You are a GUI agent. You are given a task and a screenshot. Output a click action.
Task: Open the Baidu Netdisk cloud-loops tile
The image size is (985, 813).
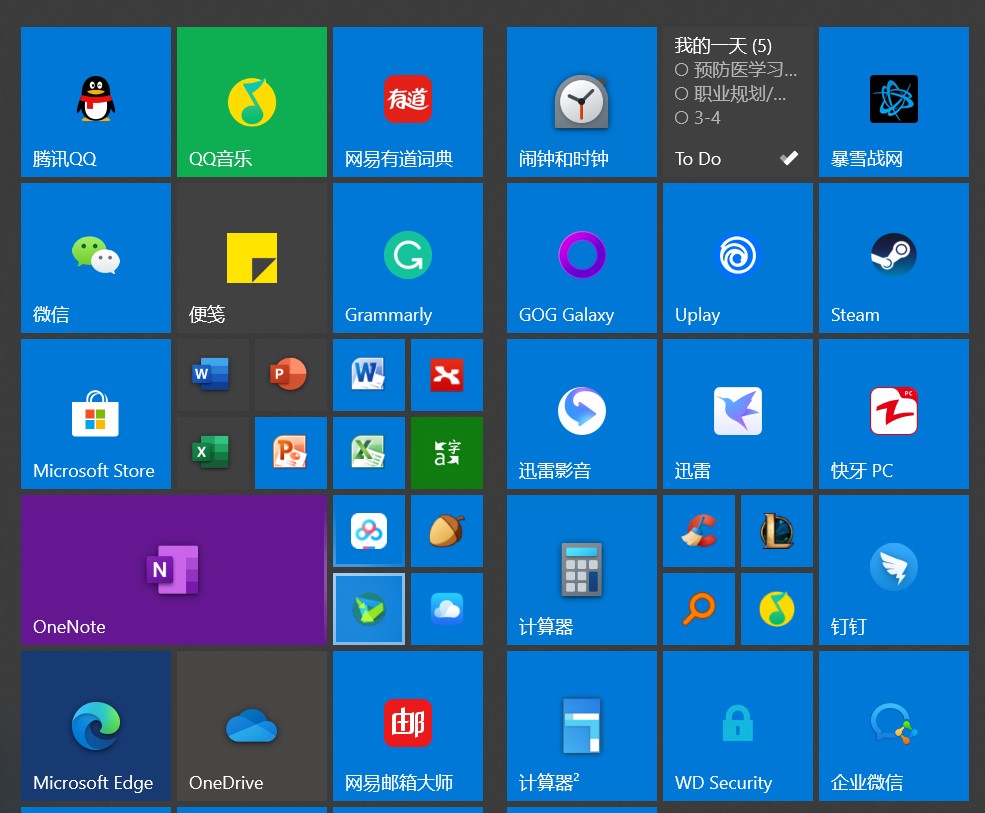click(369, 531)
